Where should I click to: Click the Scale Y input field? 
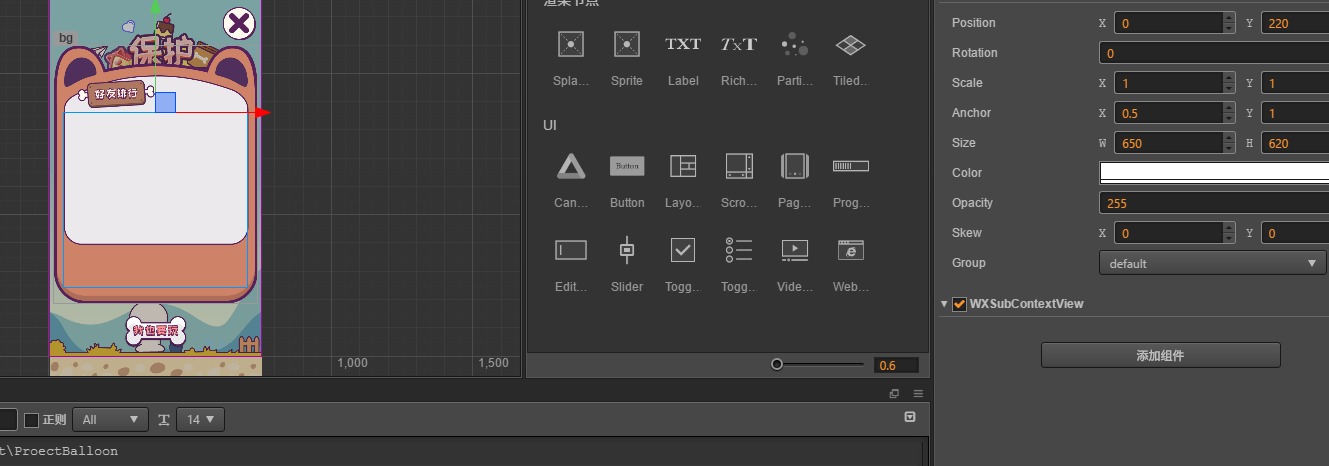(x=1295, y=83)
